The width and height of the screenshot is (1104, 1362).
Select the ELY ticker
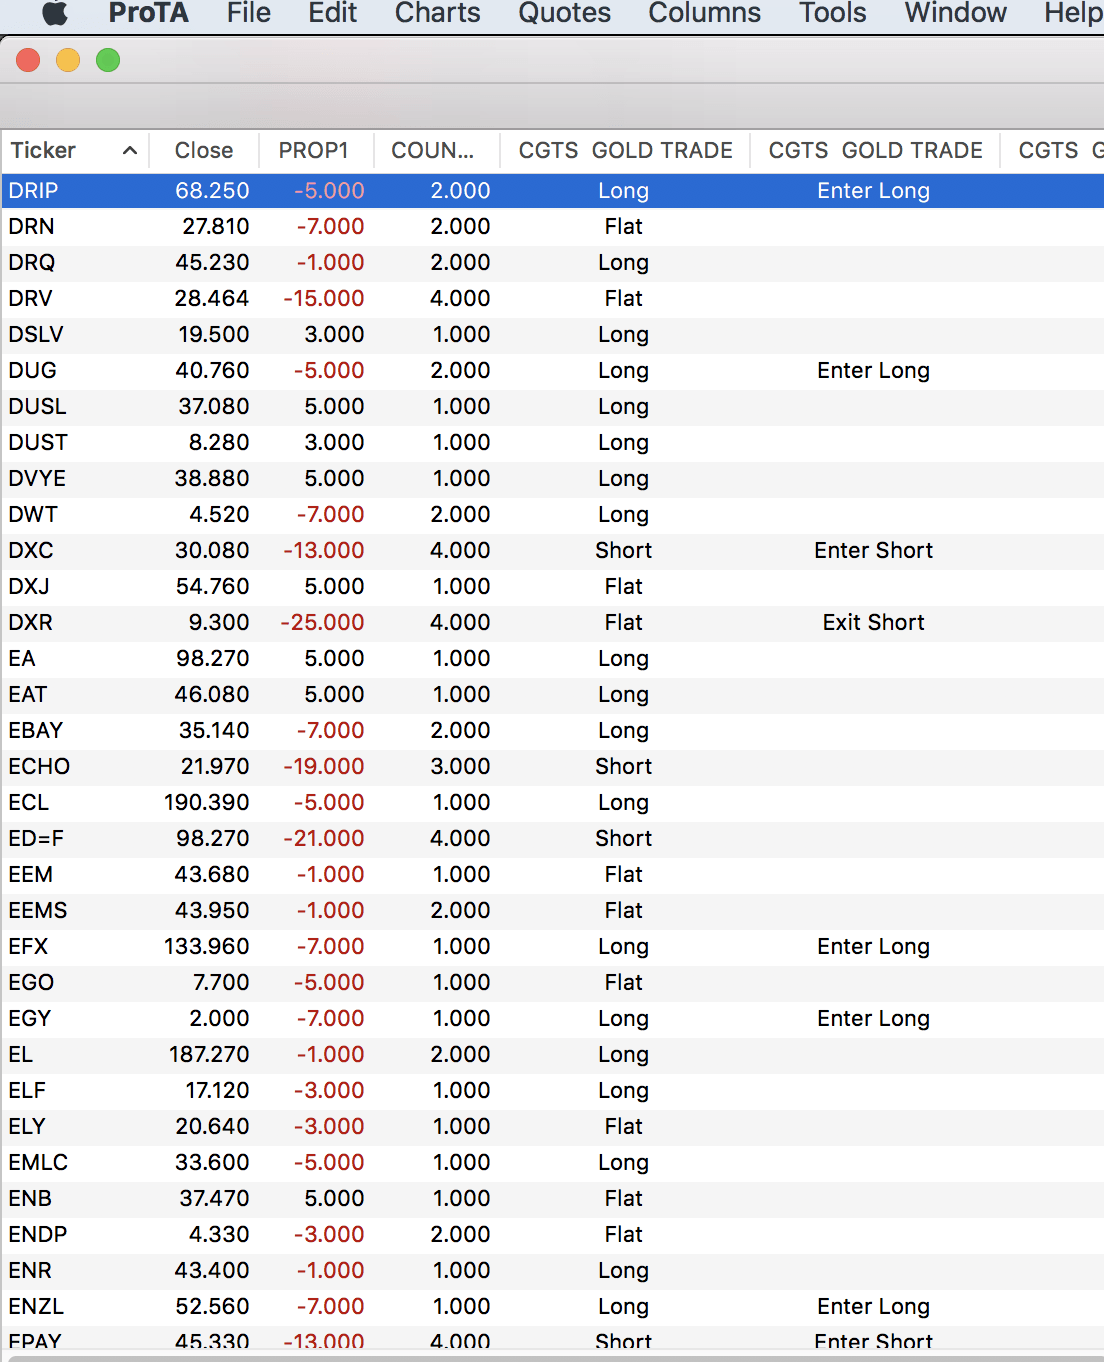[27, 1127]
